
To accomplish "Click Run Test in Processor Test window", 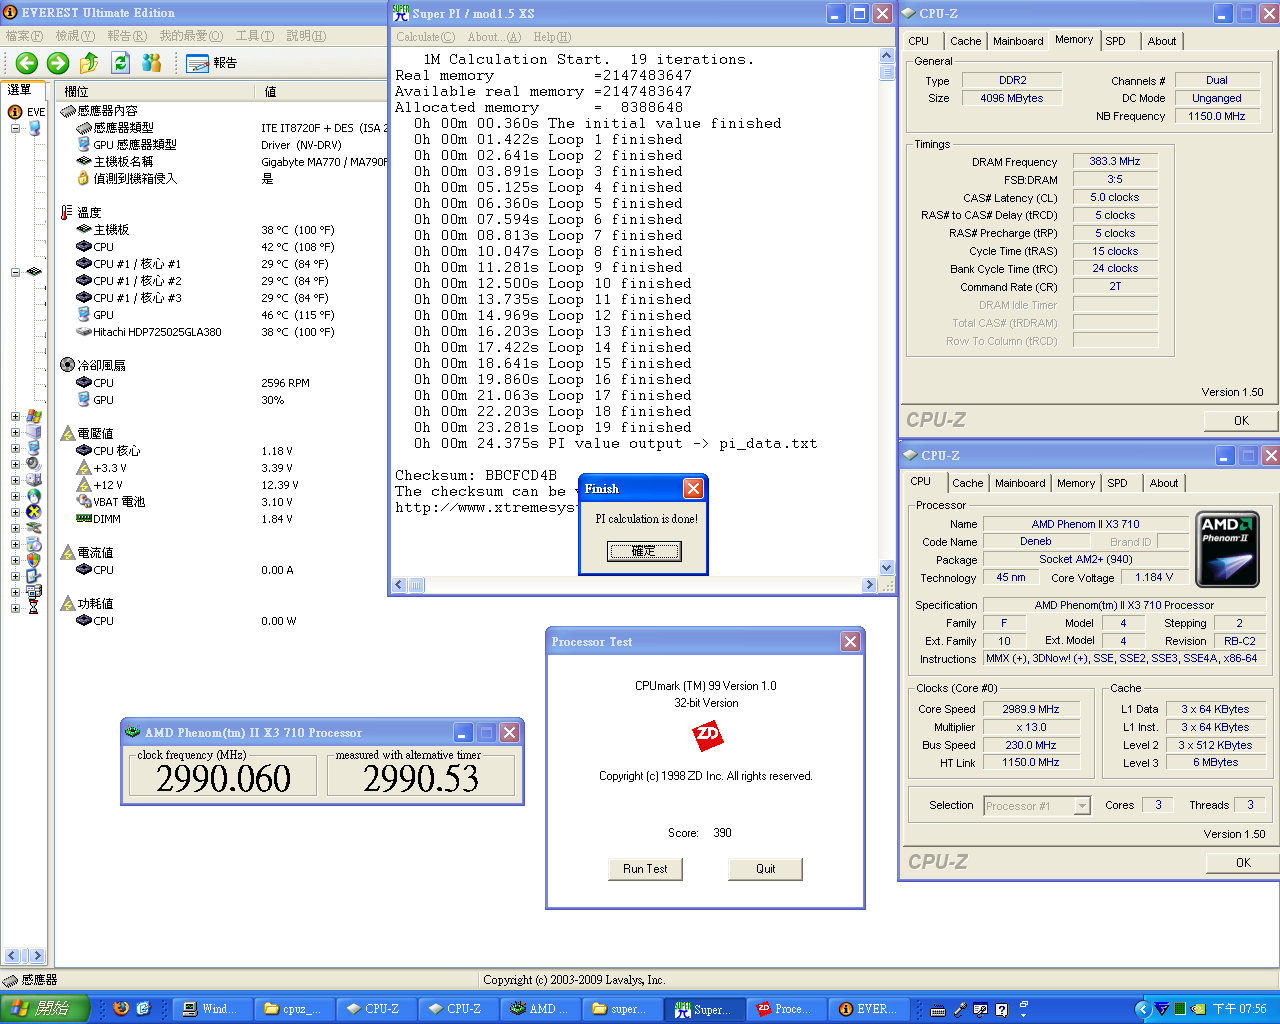I will point(645,869).
